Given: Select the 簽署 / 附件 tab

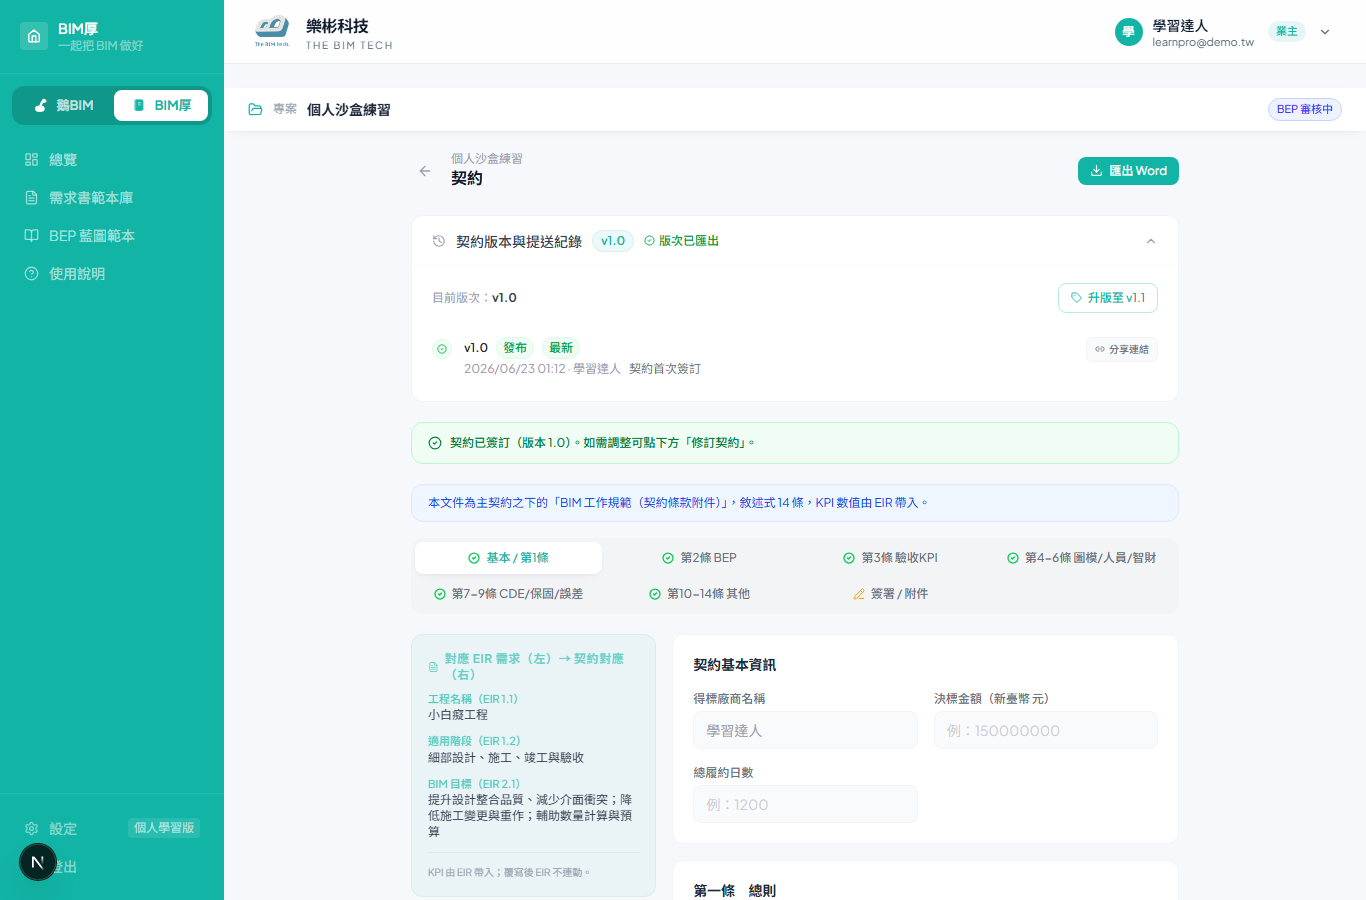Looking at the screenshot, I should pos(890,594).
